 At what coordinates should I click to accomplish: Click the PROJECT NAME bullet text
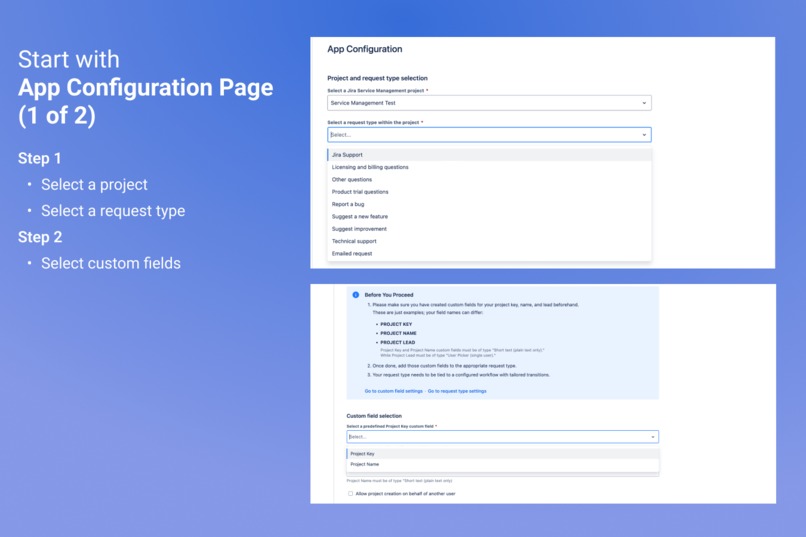pyautogui.click(x=398, y=333)
